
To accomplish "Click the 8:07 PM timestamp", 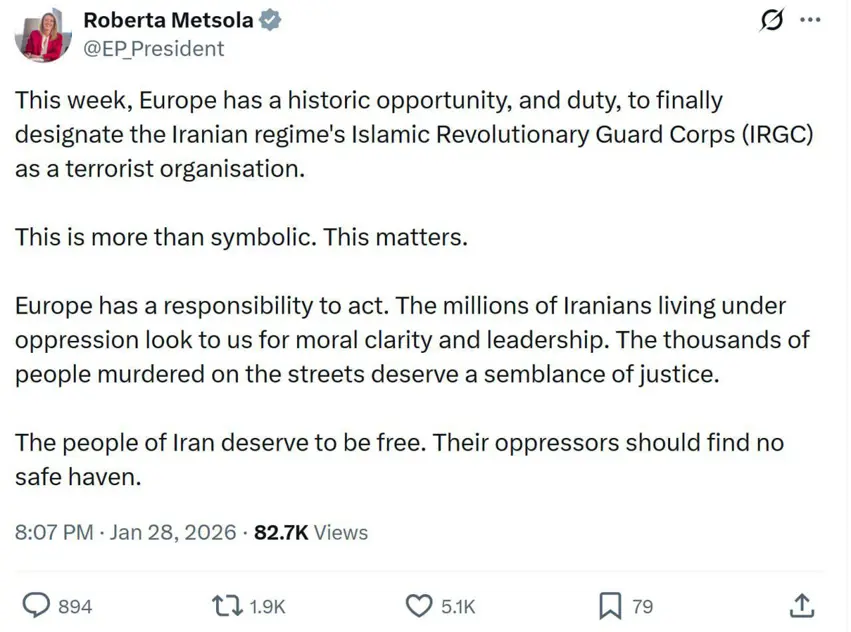I will click(x=54, y=532).
